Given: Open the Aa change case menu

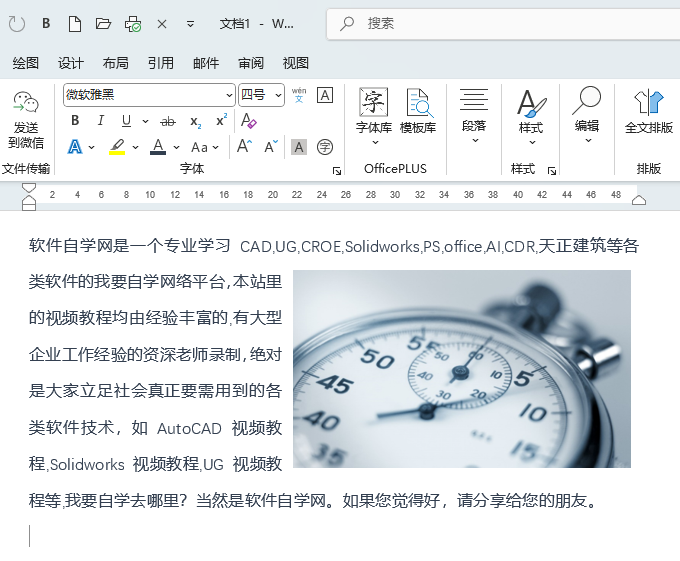Looking at the screenshot, I should tap(205, 147).
